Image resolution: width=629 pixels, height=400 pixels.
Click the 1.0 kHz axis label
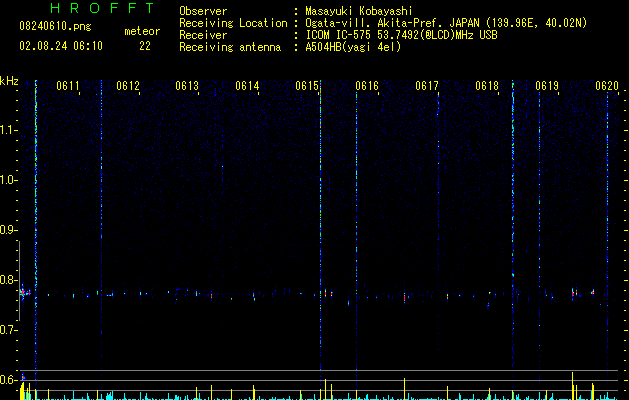click(9, 180)
